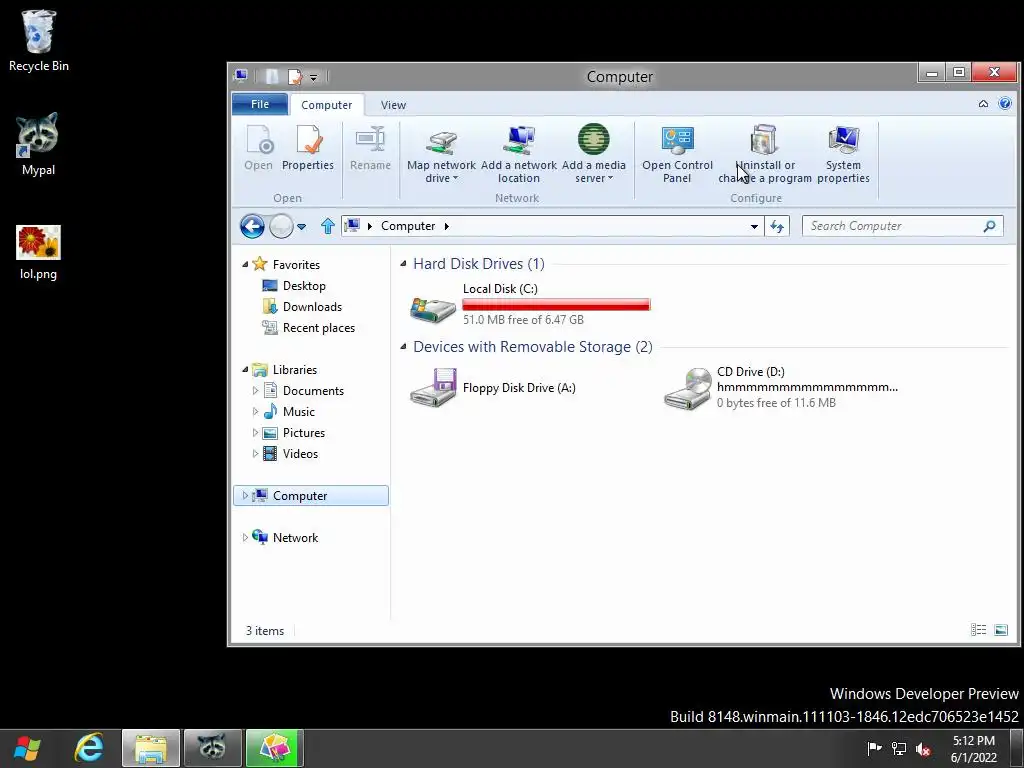Launch Internet Explorer from taskbar
This screenshot has height=768, width=1024.
point(89,748)
